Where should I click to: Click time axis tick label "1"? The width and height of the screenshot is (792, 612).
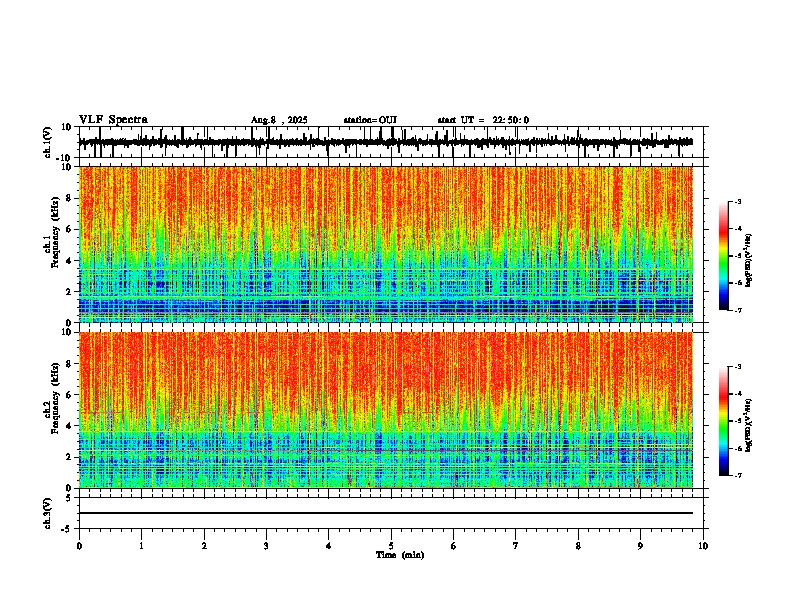coord(141,546)
